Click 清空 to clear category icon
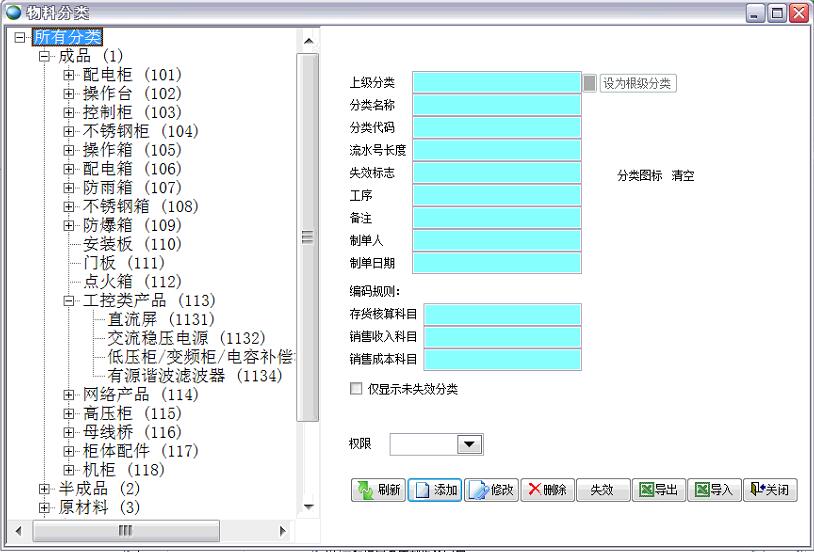Image resolution: width=814 pixels, height=552 pixels. coord(683,176)
